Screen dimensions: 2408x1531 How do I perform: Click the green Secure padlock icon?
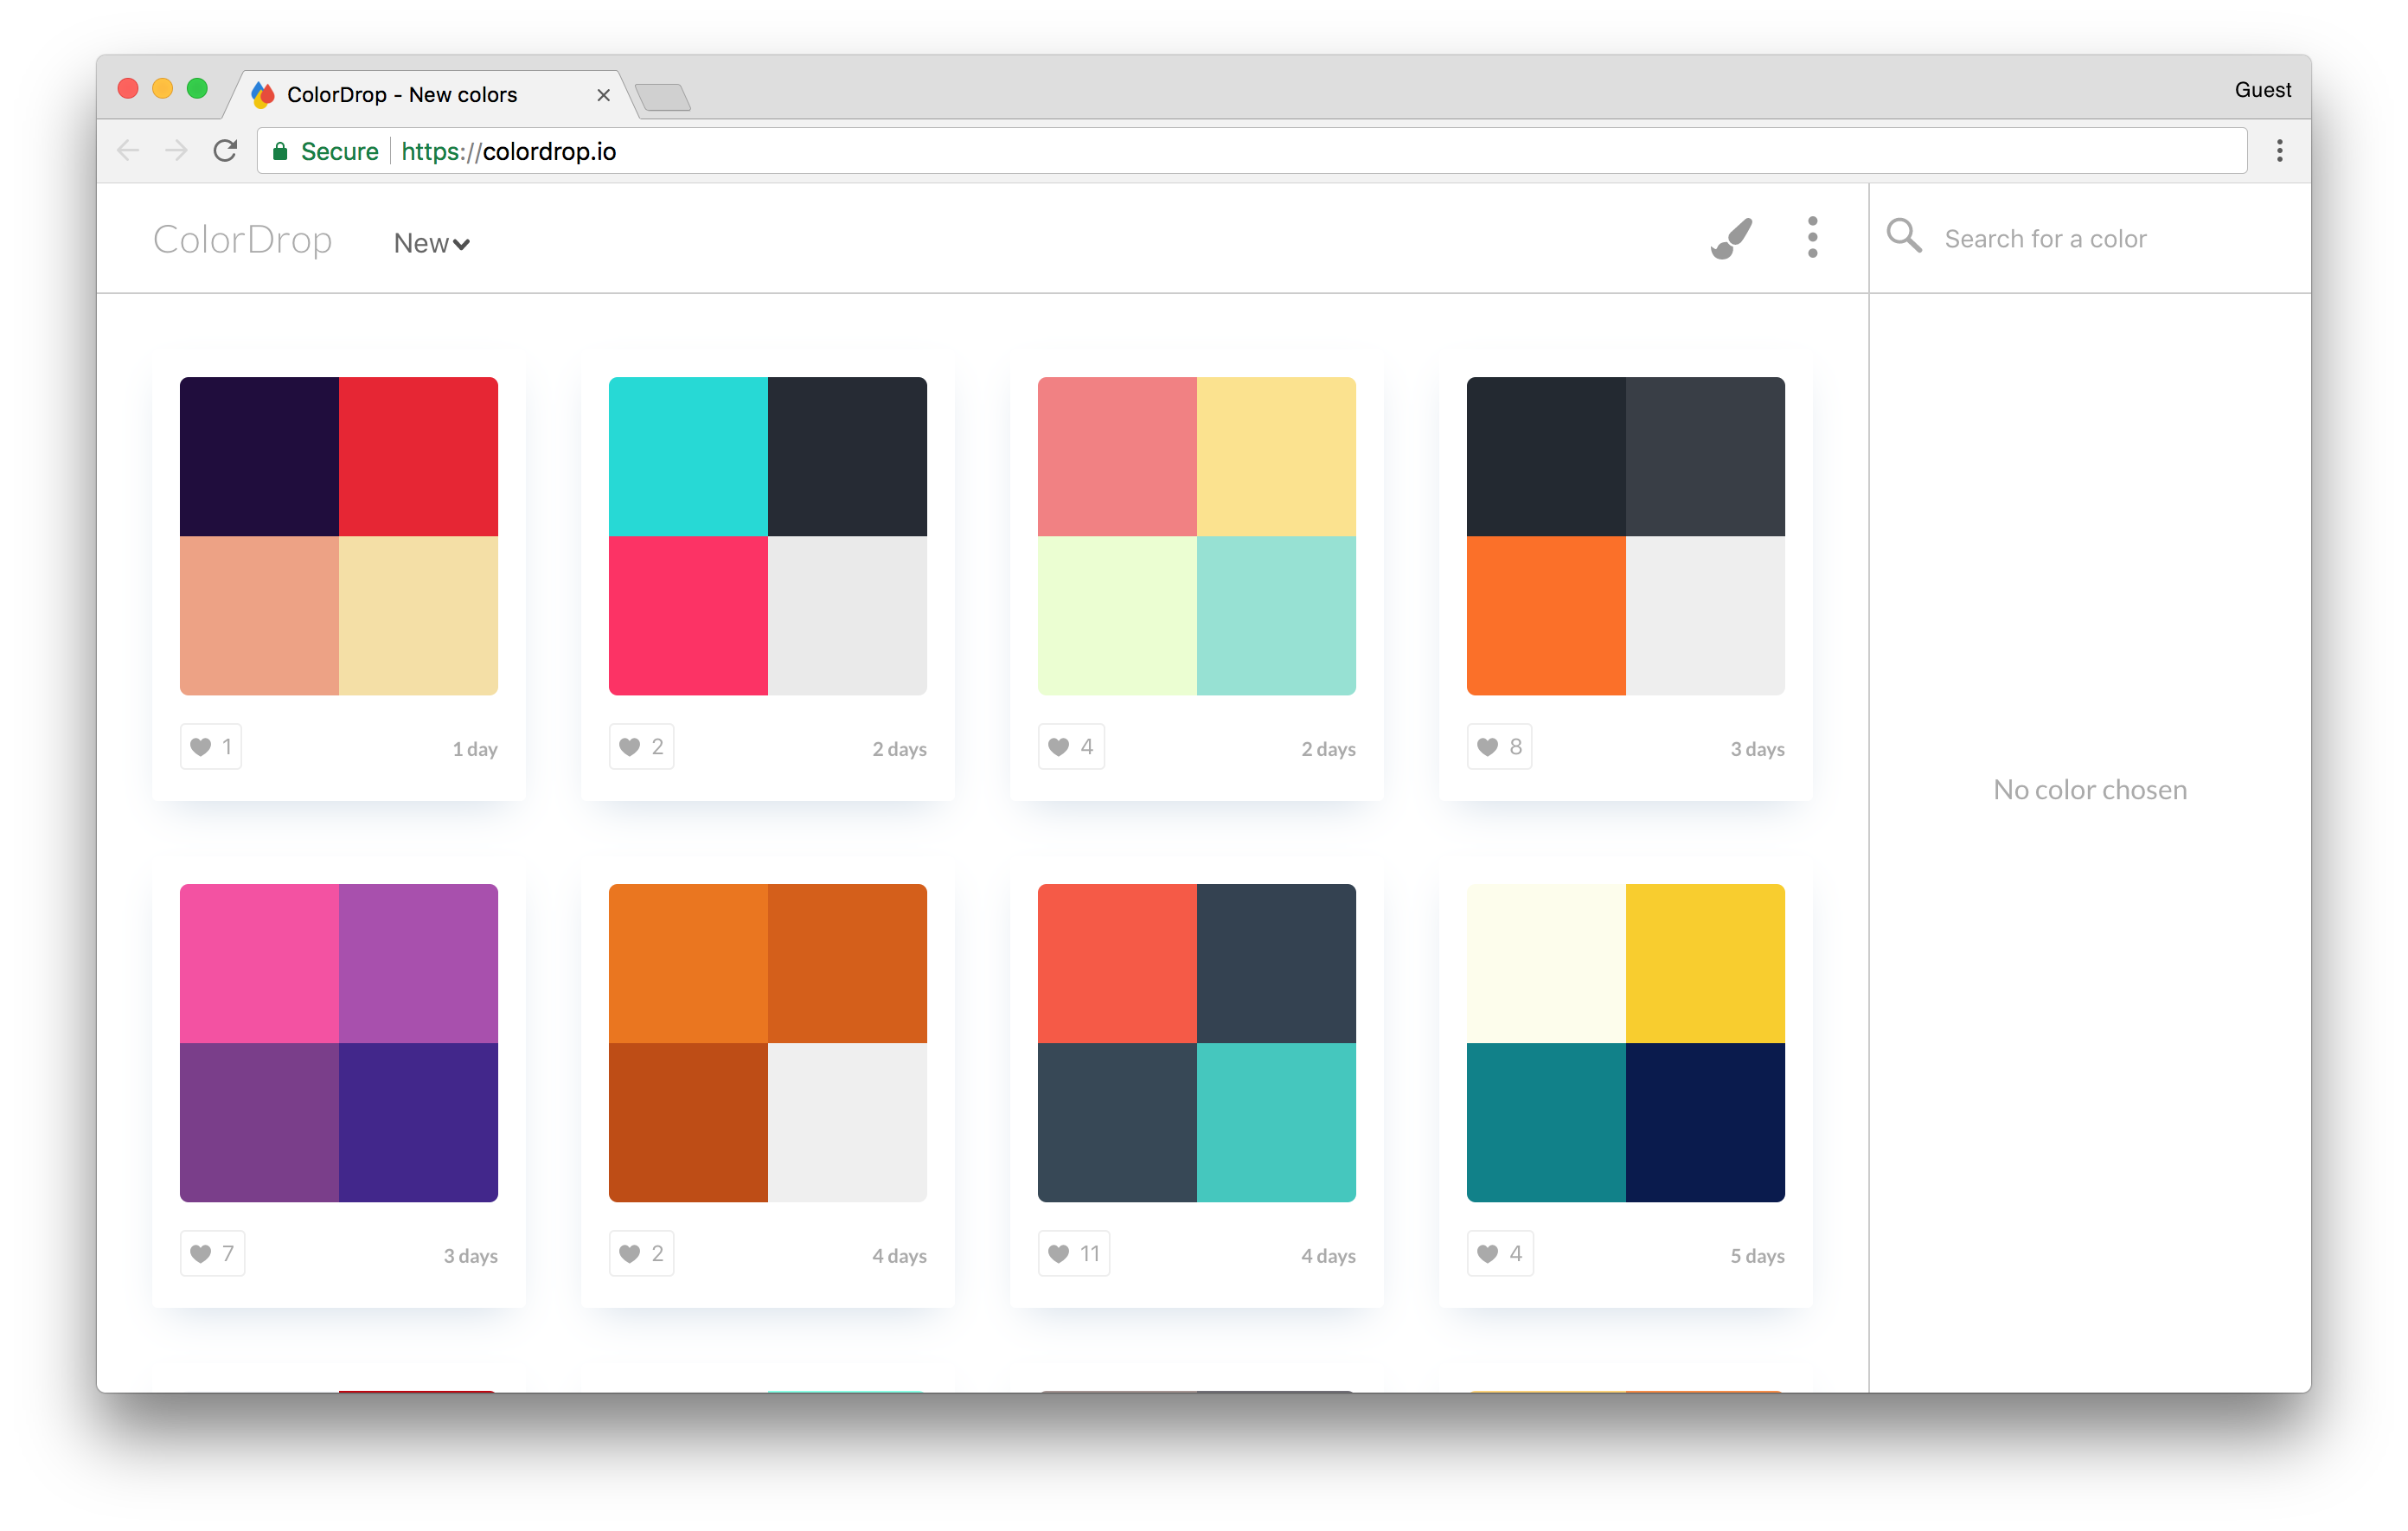coord(281,152)
